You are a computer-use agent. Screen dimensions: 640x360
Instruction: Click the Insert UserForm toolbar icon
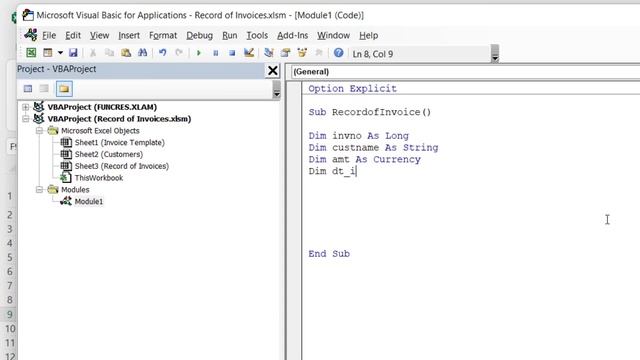pos(48,53)
